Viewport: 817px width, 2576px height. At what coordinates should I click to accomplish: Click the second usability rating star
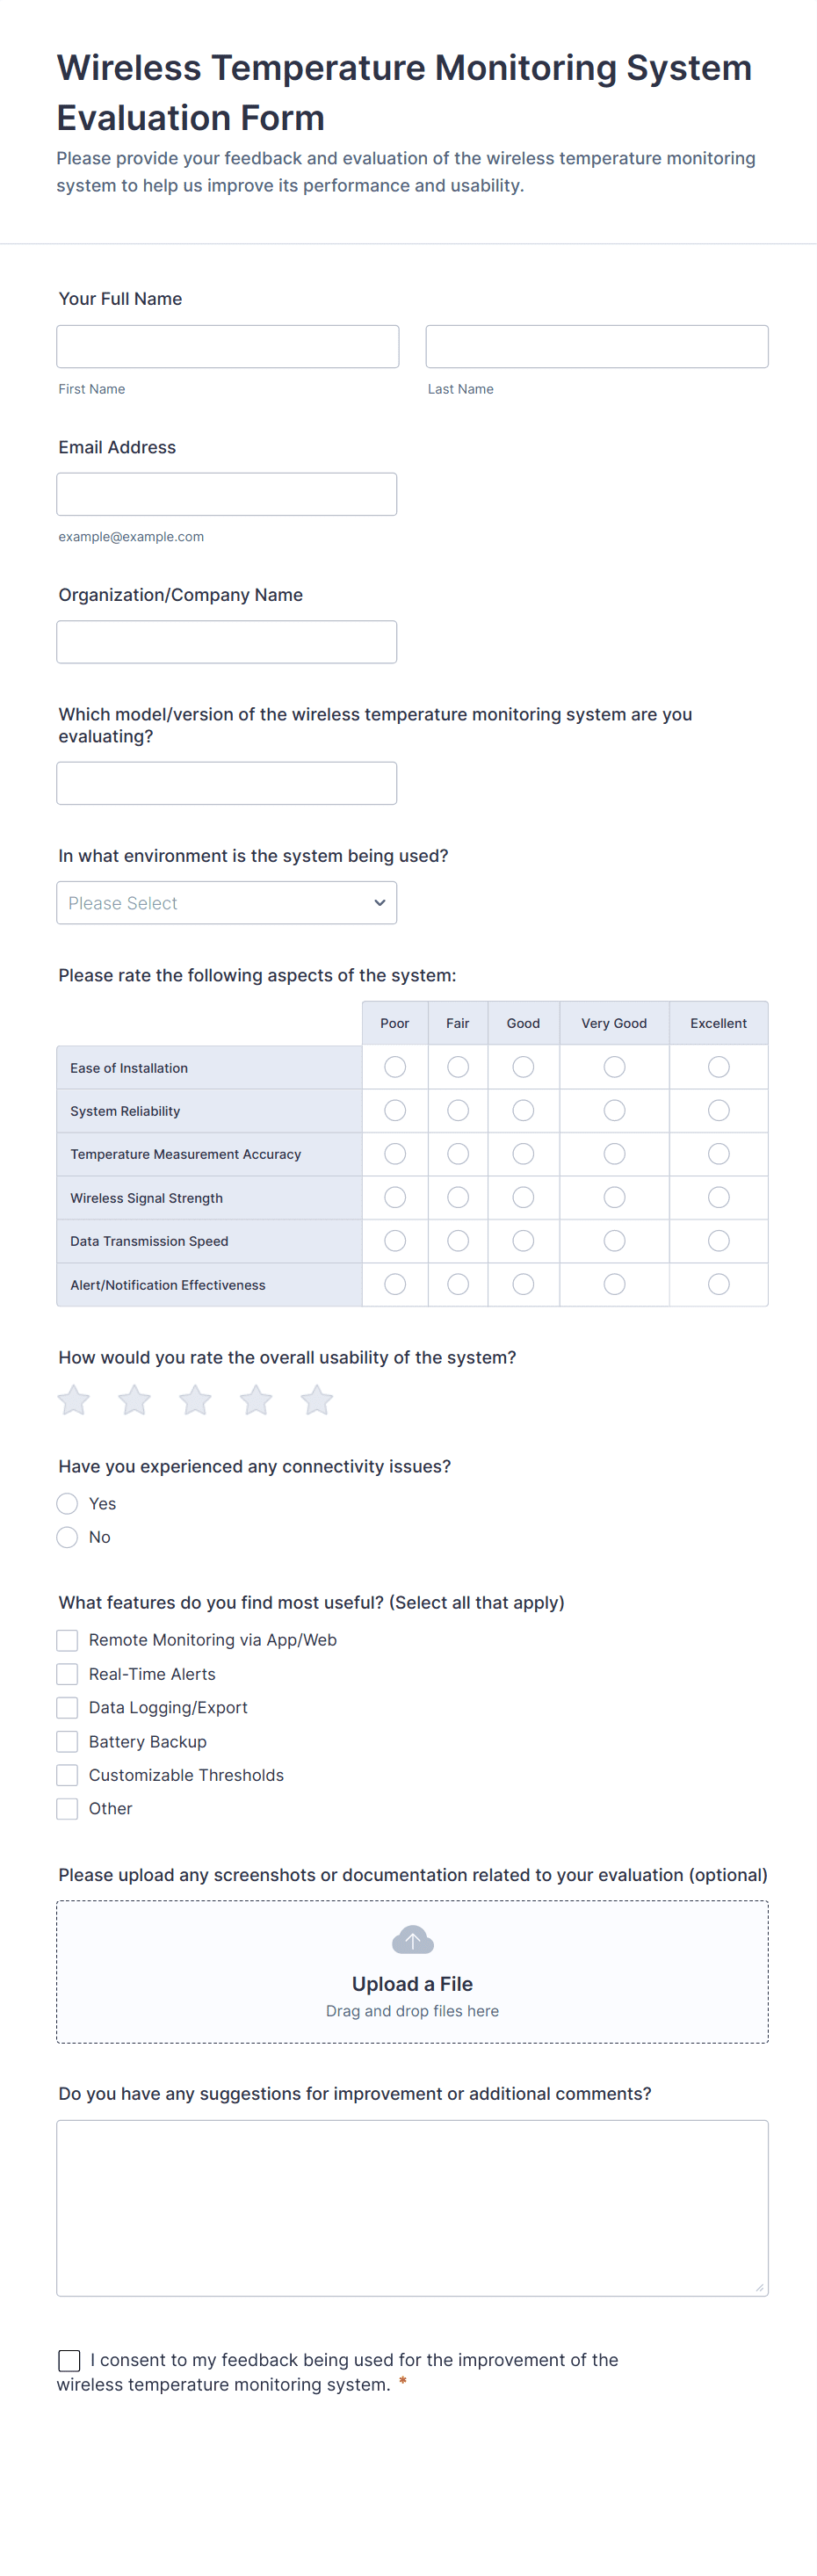(x=134, y=1400)
